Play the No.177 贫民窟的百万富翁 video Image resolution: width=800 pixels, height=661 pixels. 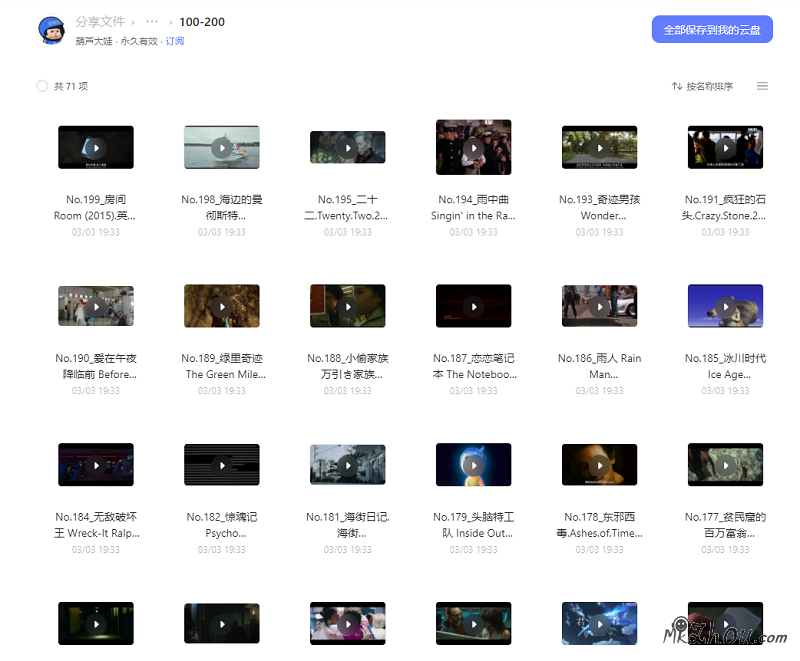pyautogui.click(x=726, y=465)
